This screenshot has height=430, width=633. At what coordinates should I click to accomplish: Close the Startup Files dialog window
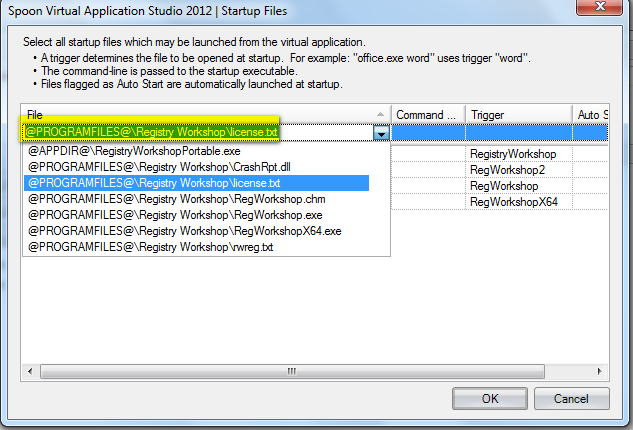(x=600, y=6)
